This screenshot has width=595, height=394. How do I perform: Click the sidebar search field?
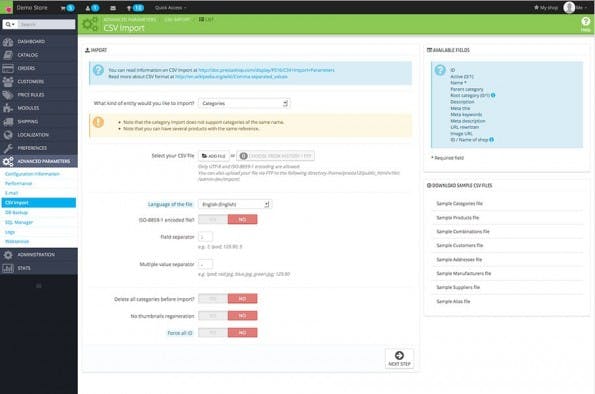tap(46, 24)
